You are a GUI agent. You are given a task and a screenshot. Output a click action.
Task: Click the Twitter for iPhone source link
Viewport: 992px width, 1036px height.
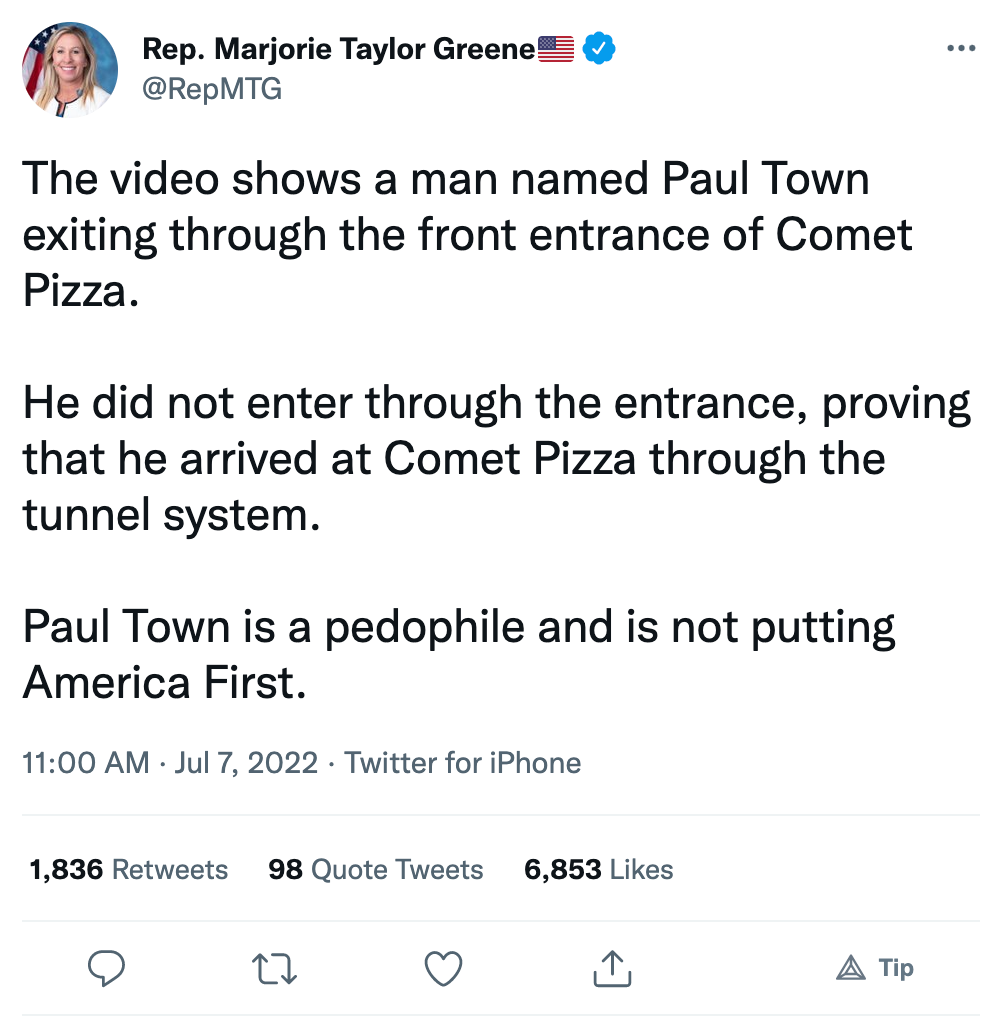point(463,763)
